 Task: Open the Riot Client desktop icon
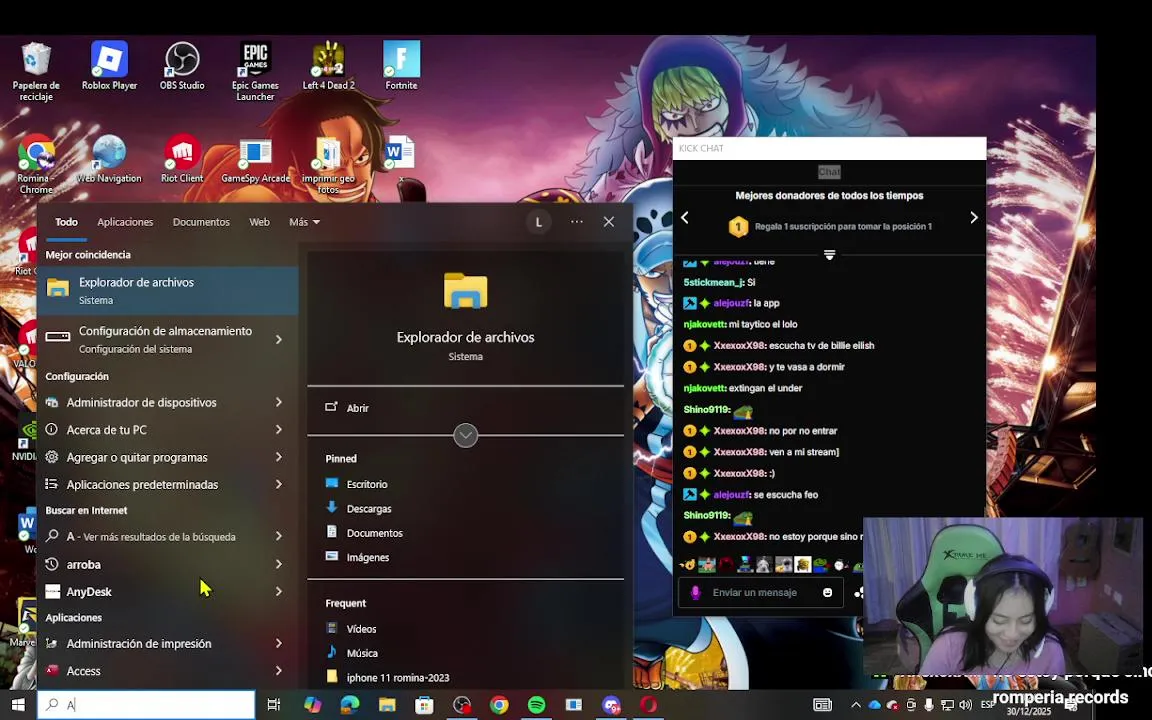(x=182, y=159)
